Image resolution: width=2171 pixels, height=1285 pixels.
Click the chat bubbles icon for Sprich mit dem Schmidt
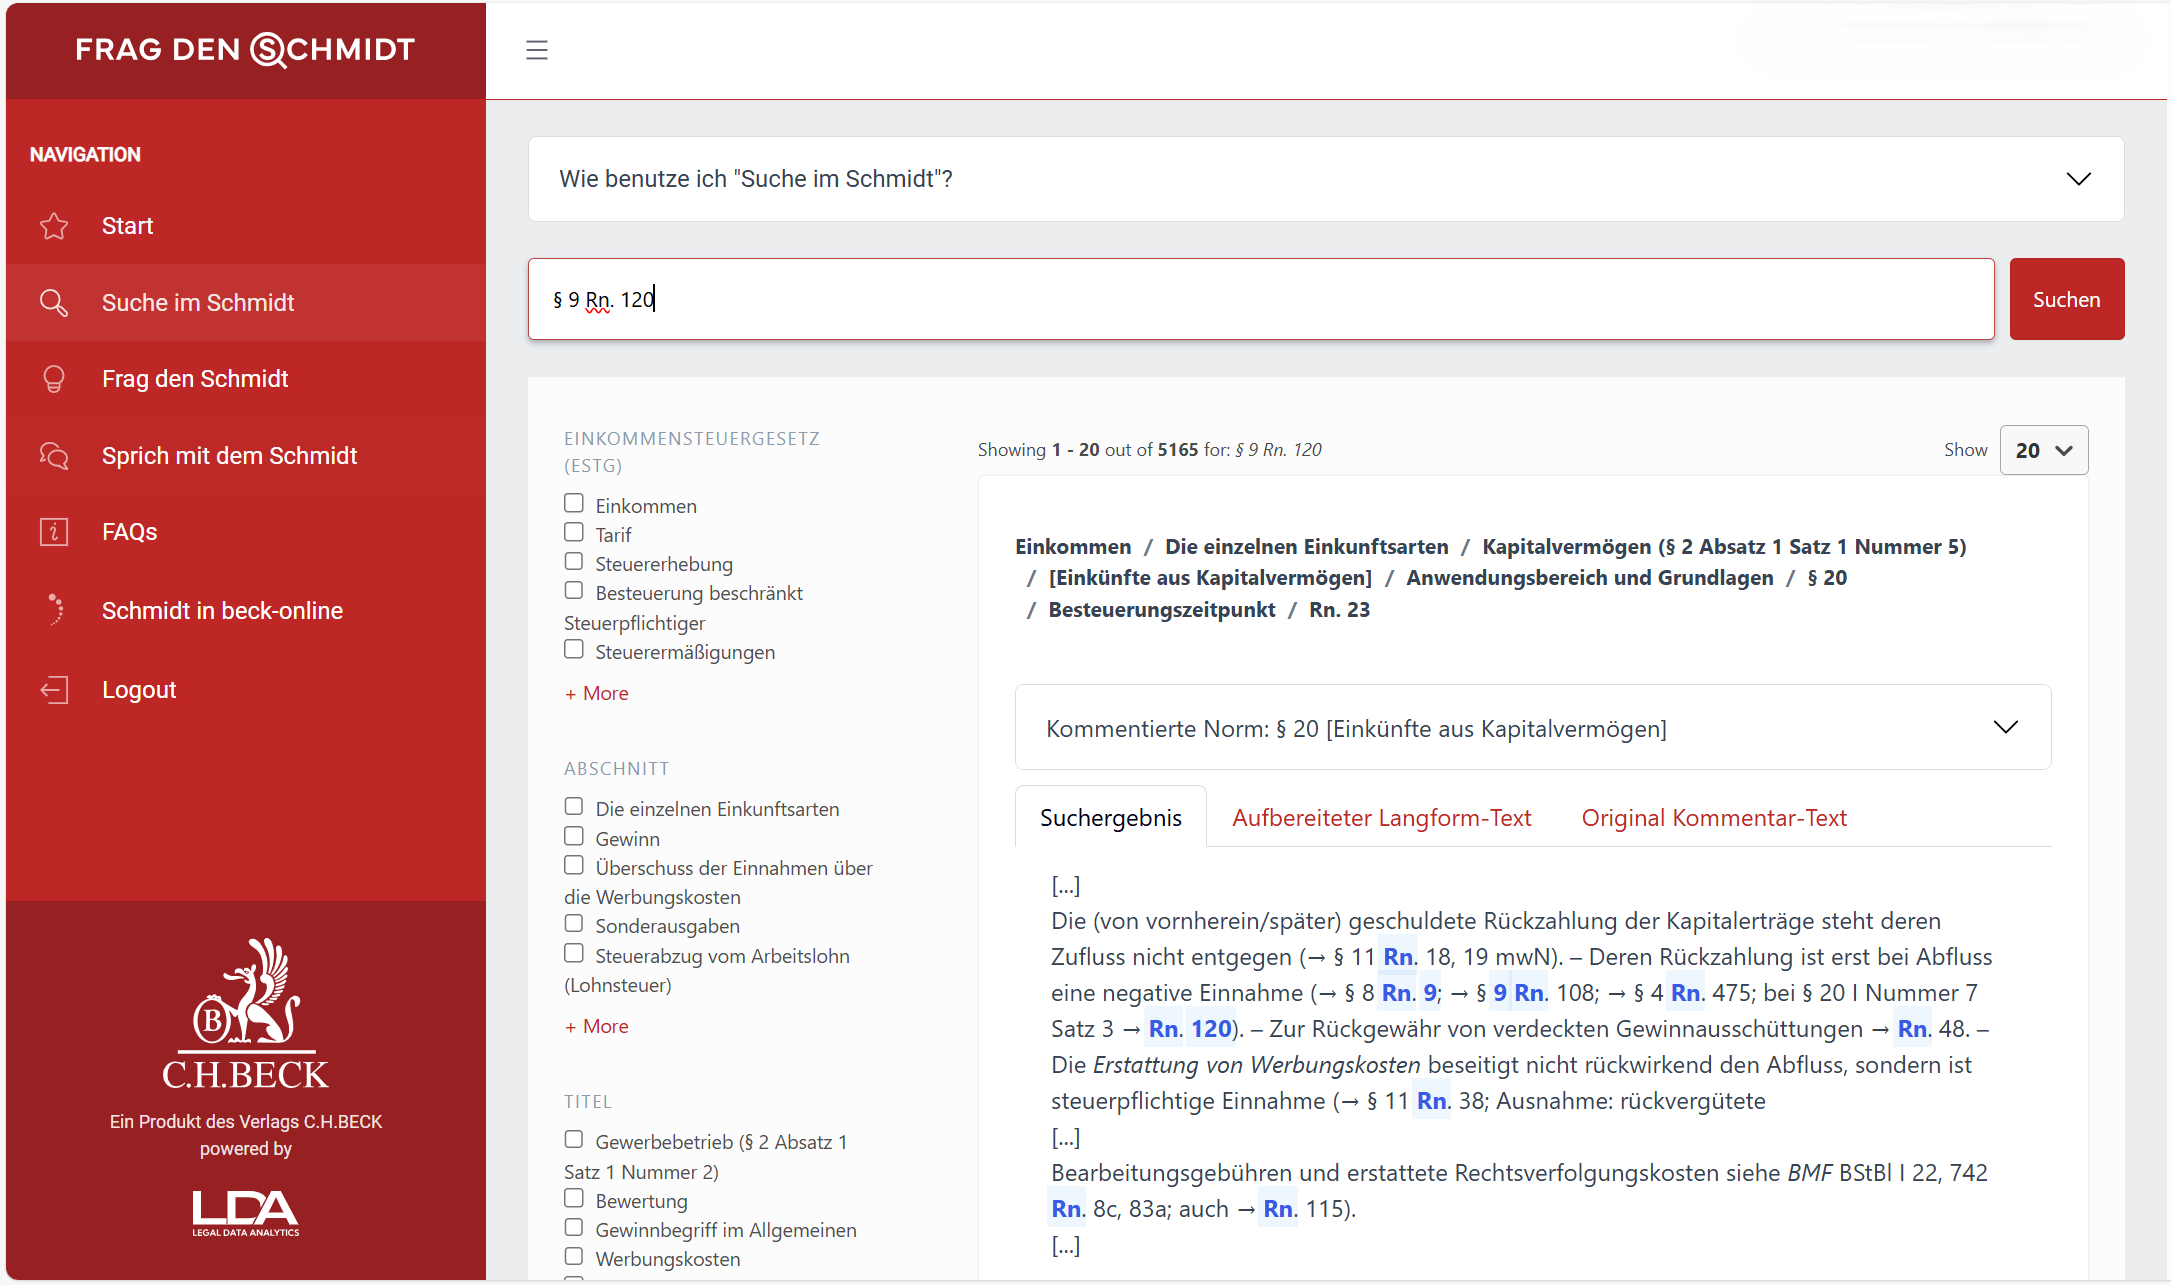coord(54,456)
